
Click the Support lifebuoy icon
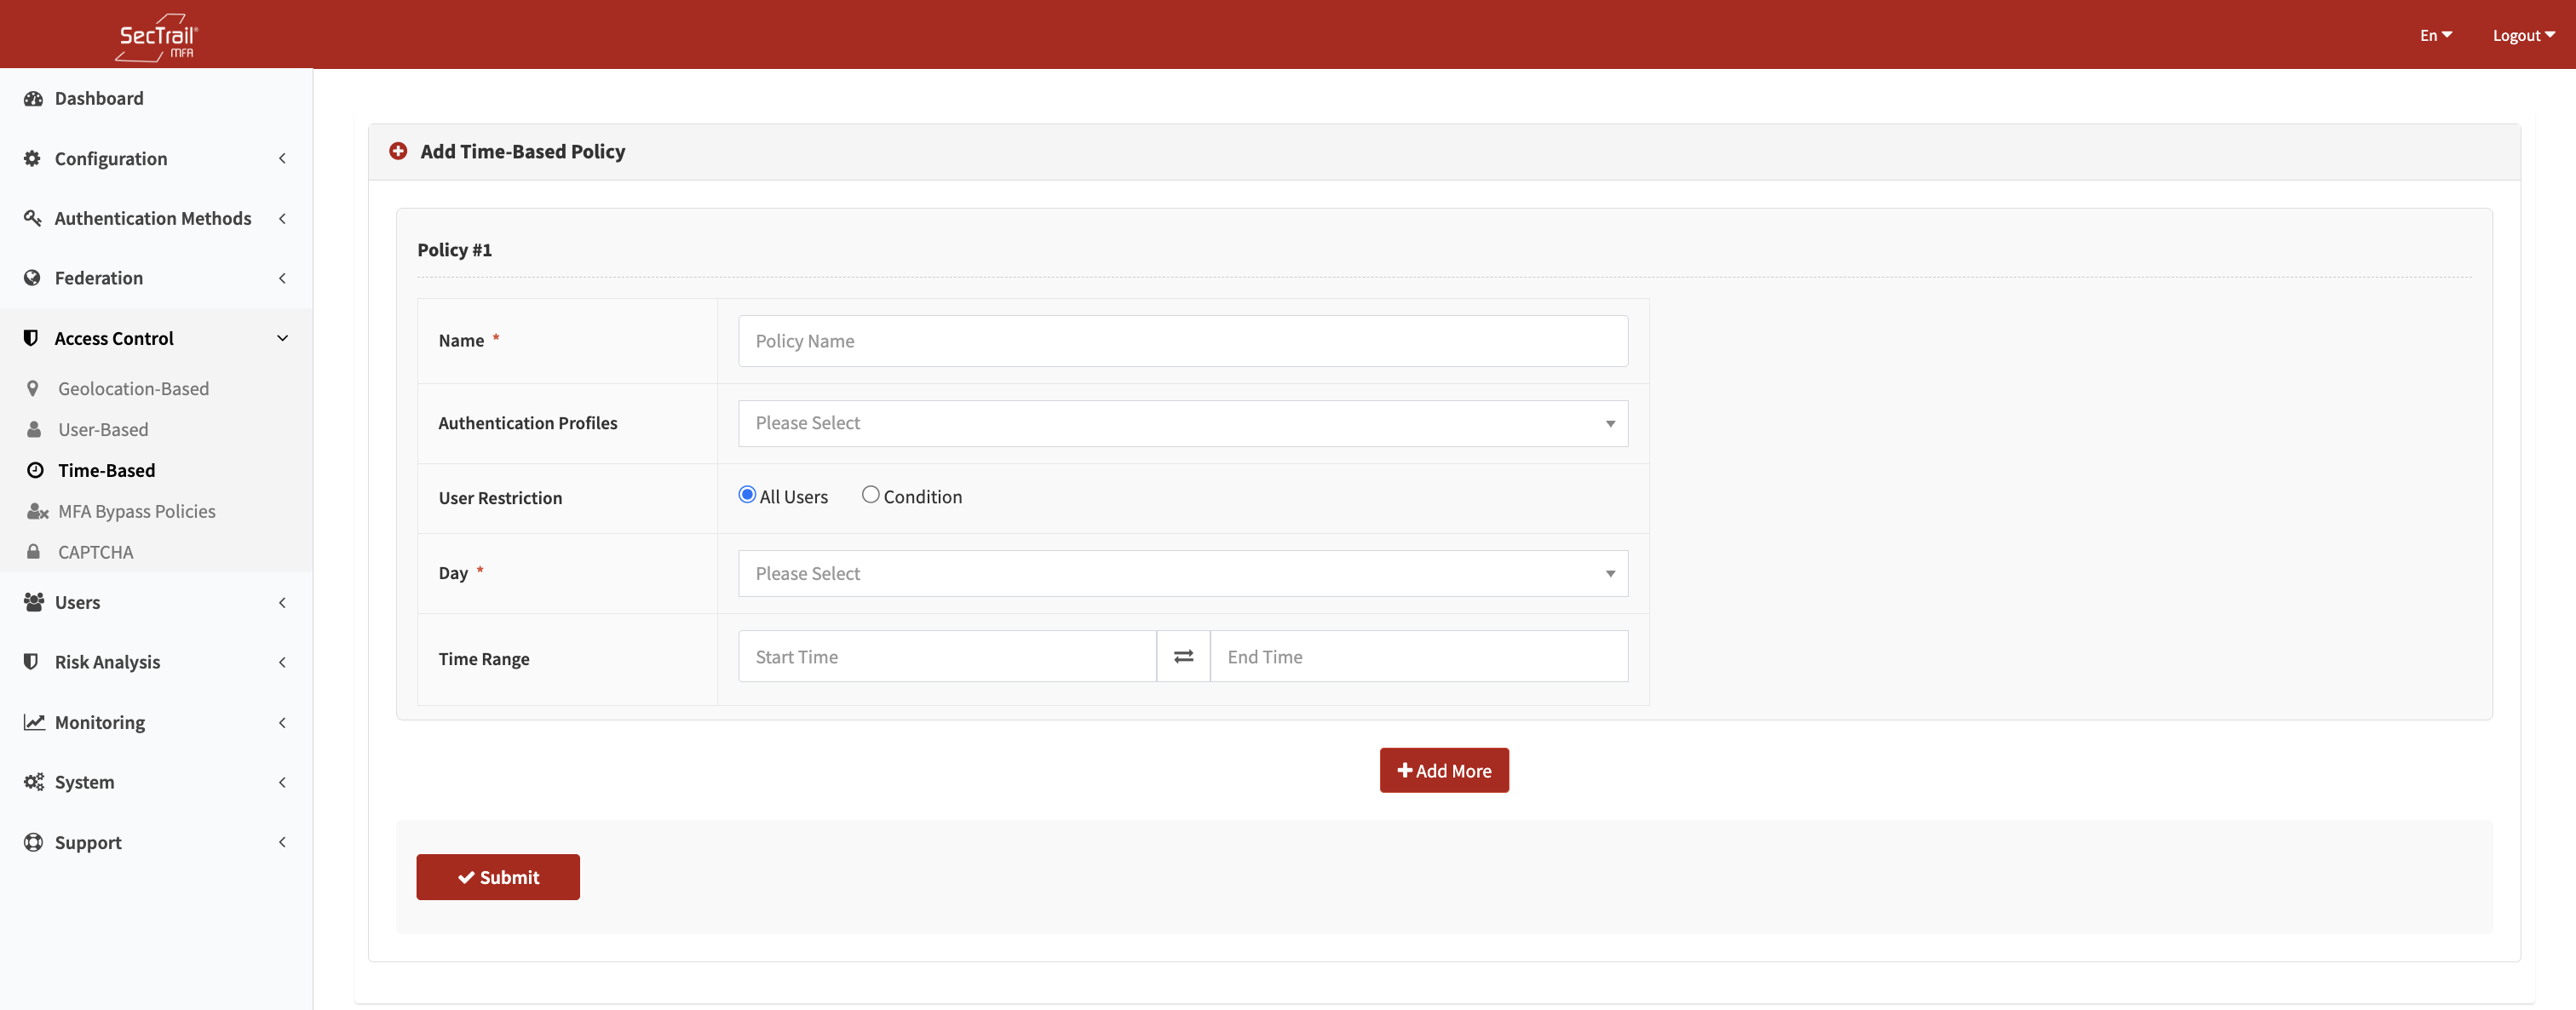point(33,842)
